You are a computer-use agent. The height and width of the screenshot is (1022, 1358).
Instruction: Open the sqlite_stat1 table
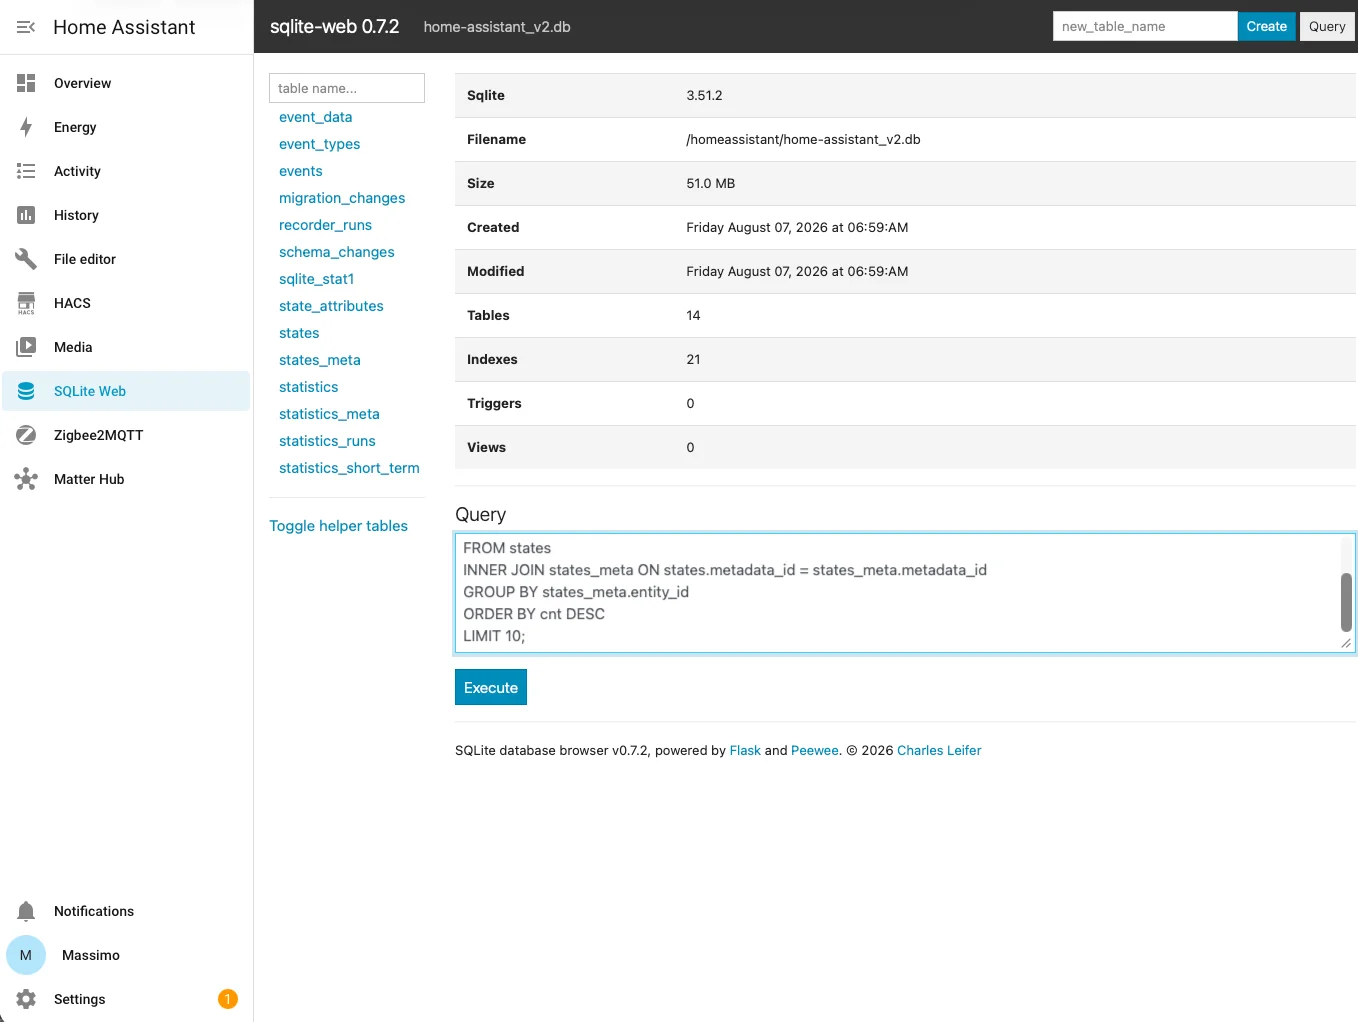pyautogui.click(x=316, y=279)
